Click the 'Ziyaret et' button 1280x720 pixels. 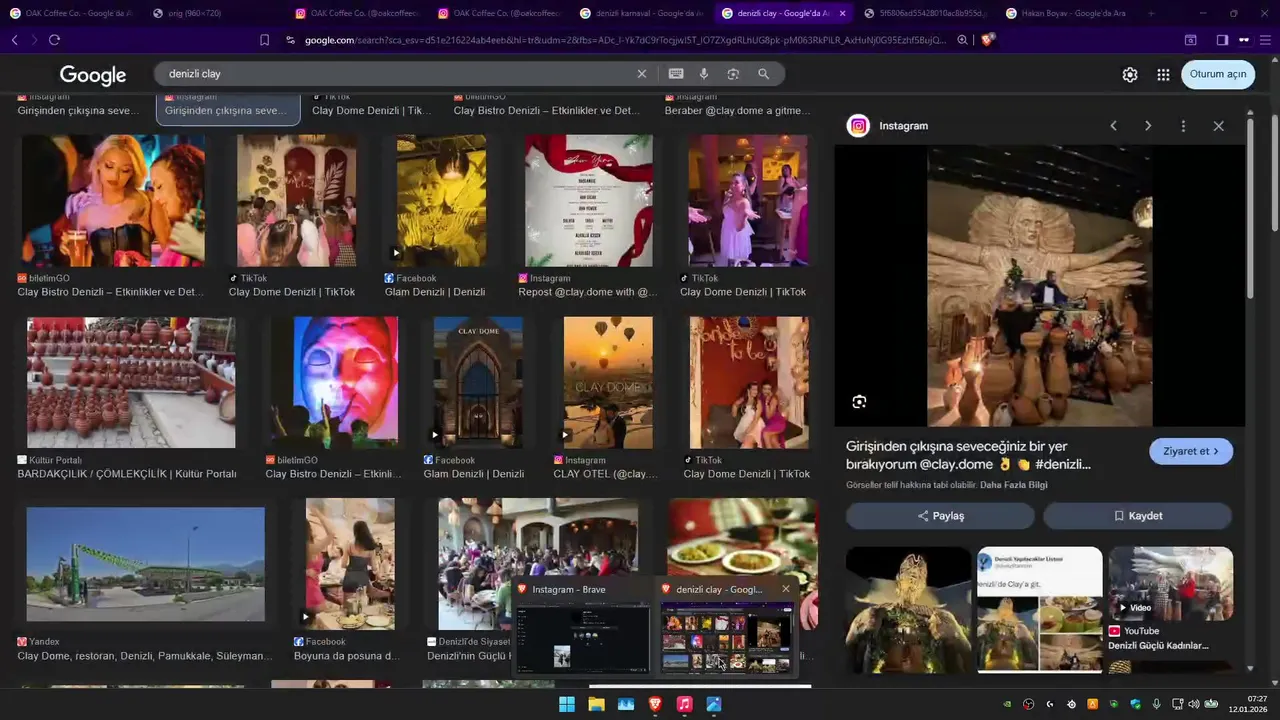pyautogui.click(x=1191, y=451)
